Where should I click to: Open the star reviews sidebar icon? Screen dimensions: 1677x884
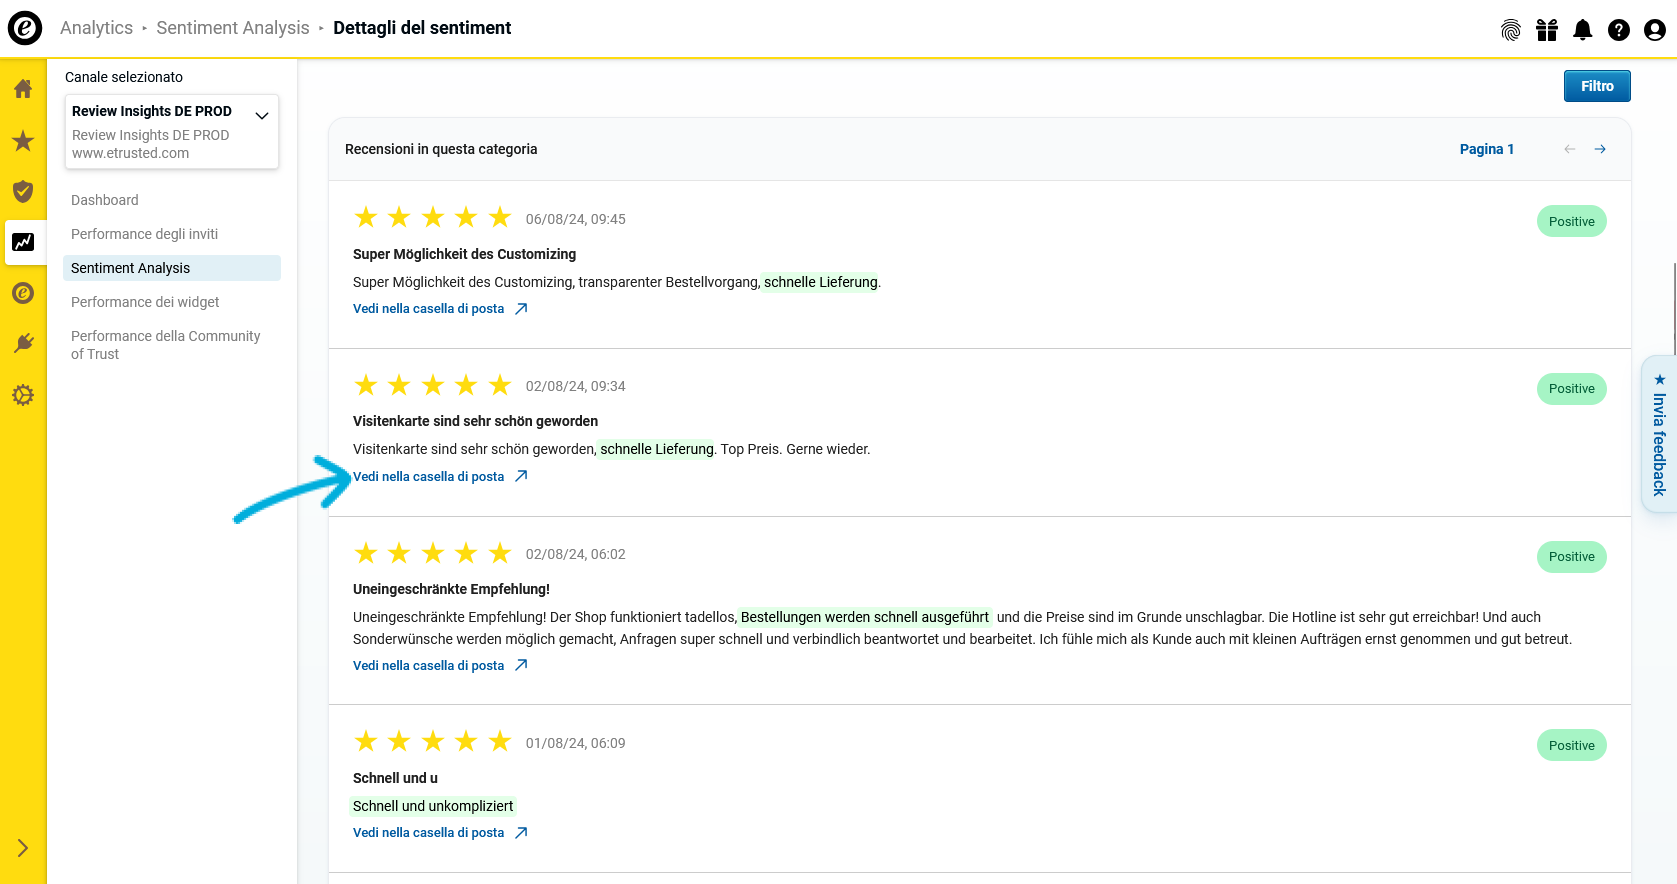click(23, 140)
